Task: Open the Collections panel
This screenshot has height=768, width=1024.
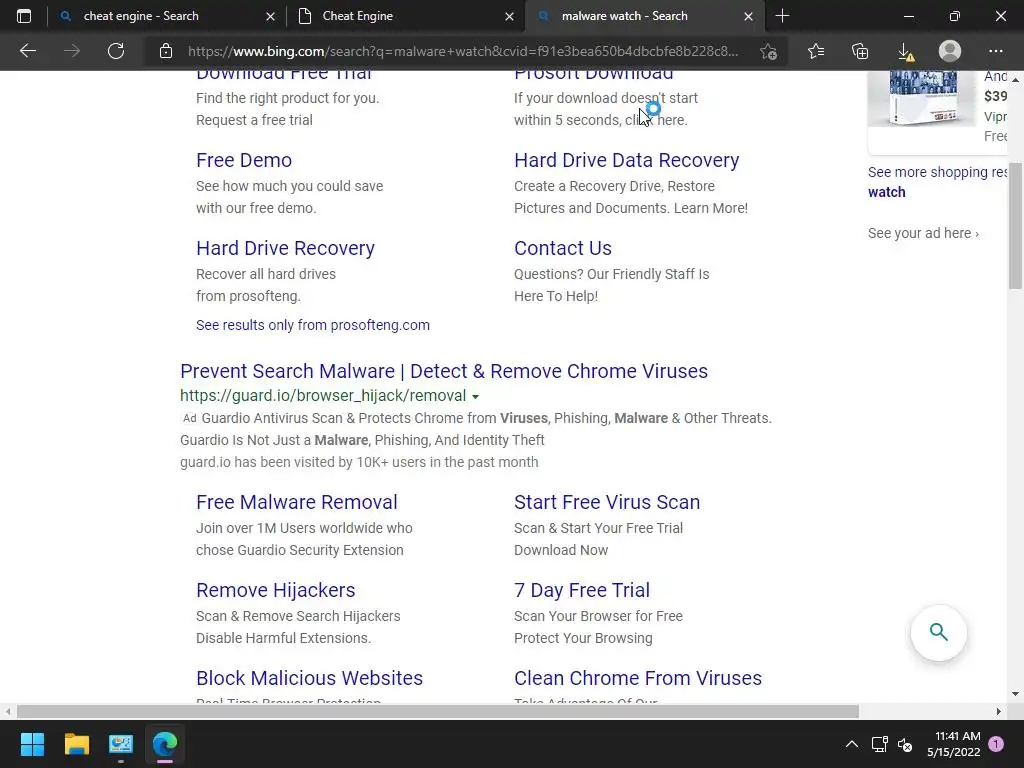Action: click(x=860, y=51)
